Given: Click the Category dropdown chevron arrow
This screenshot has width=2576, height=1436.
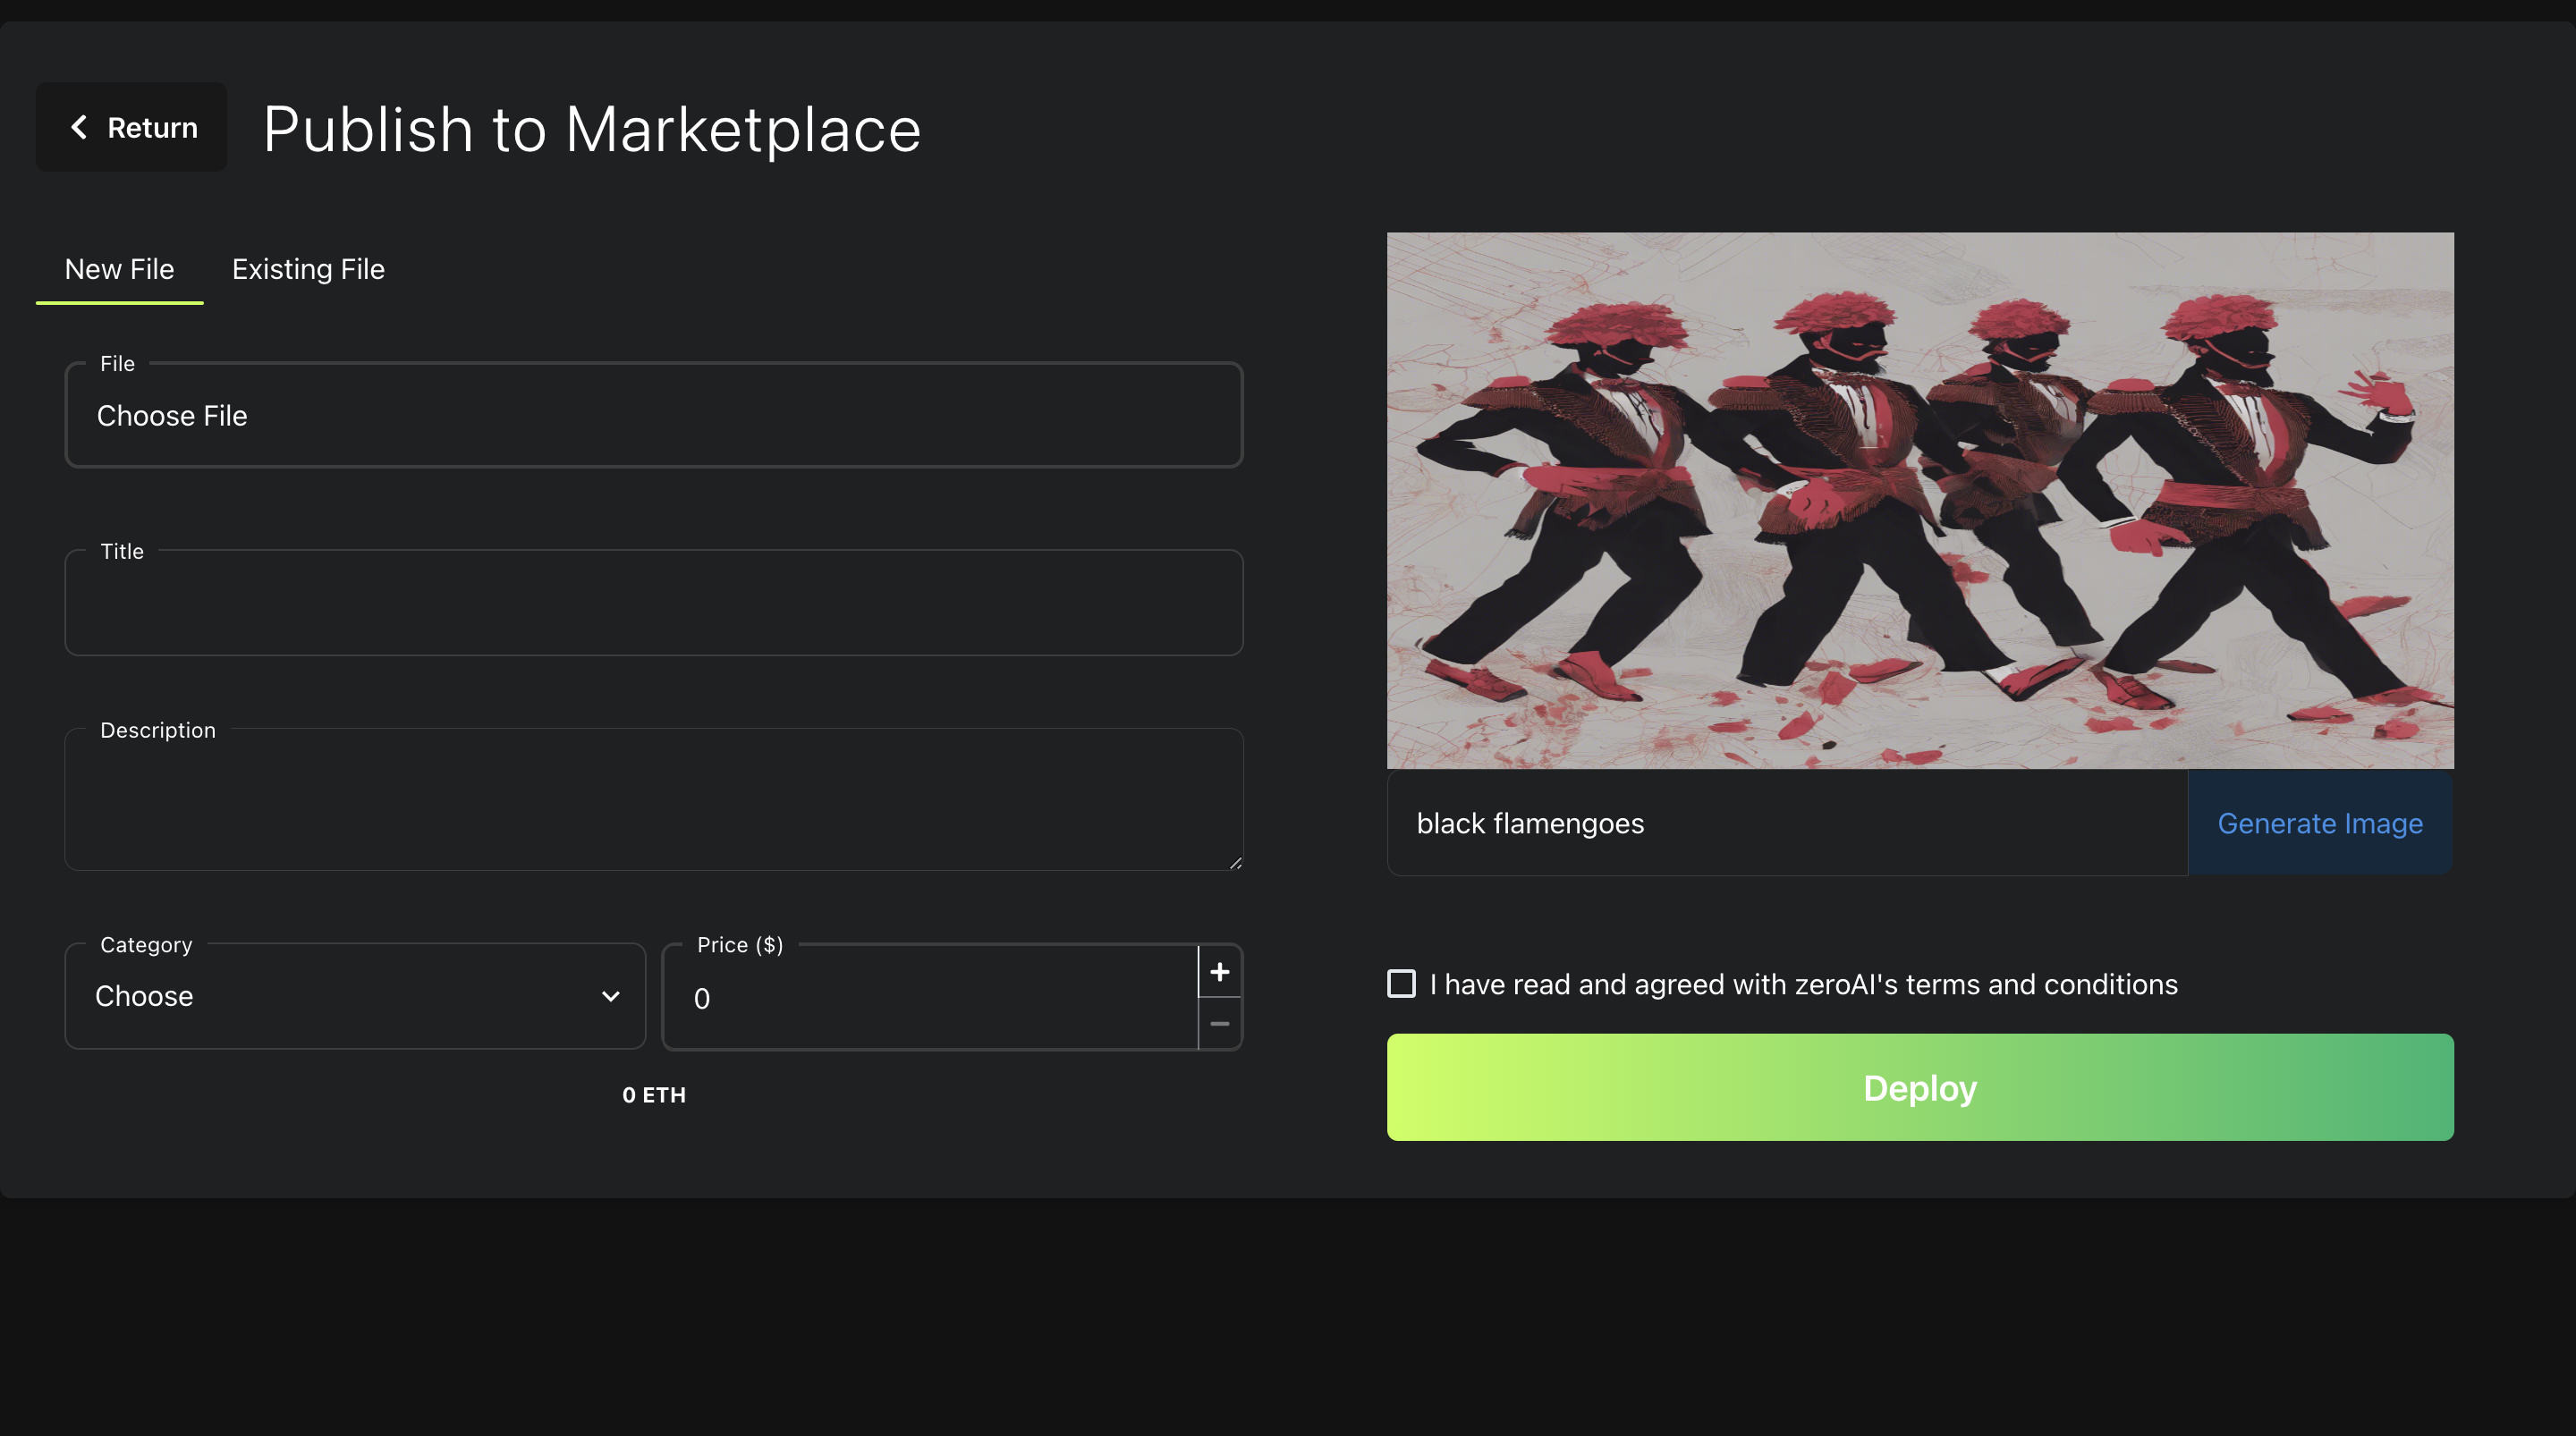Looking at the screenshot, I should [x=610, y=996].
